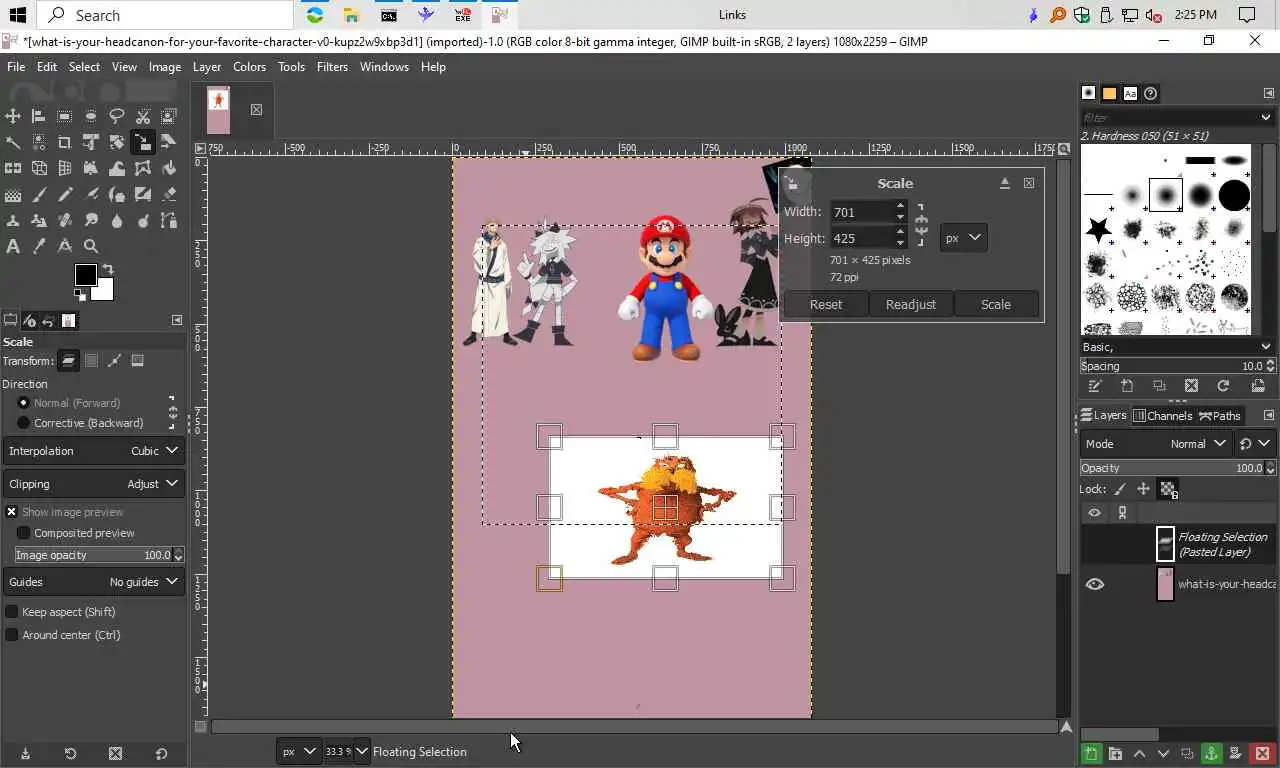Click the Readjust button

[x=911, y=304]
